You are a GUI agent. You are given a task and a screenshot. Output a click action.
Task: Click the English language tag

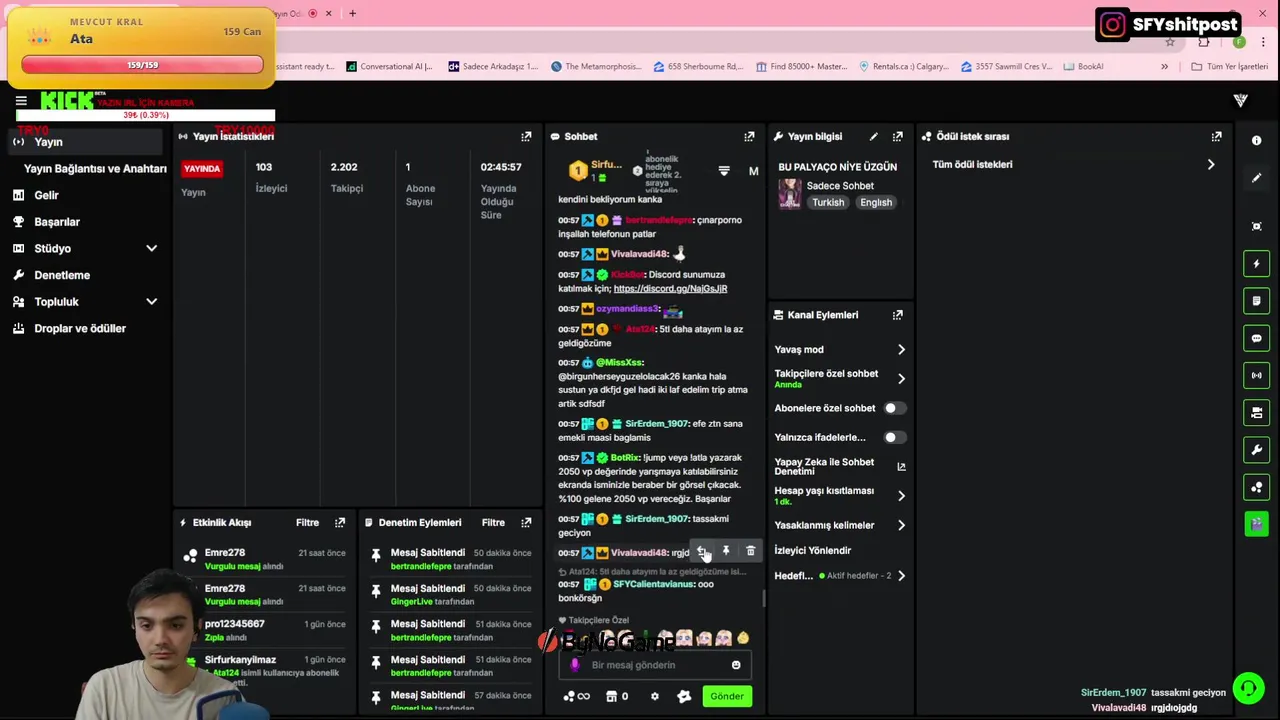click(876, 202)
